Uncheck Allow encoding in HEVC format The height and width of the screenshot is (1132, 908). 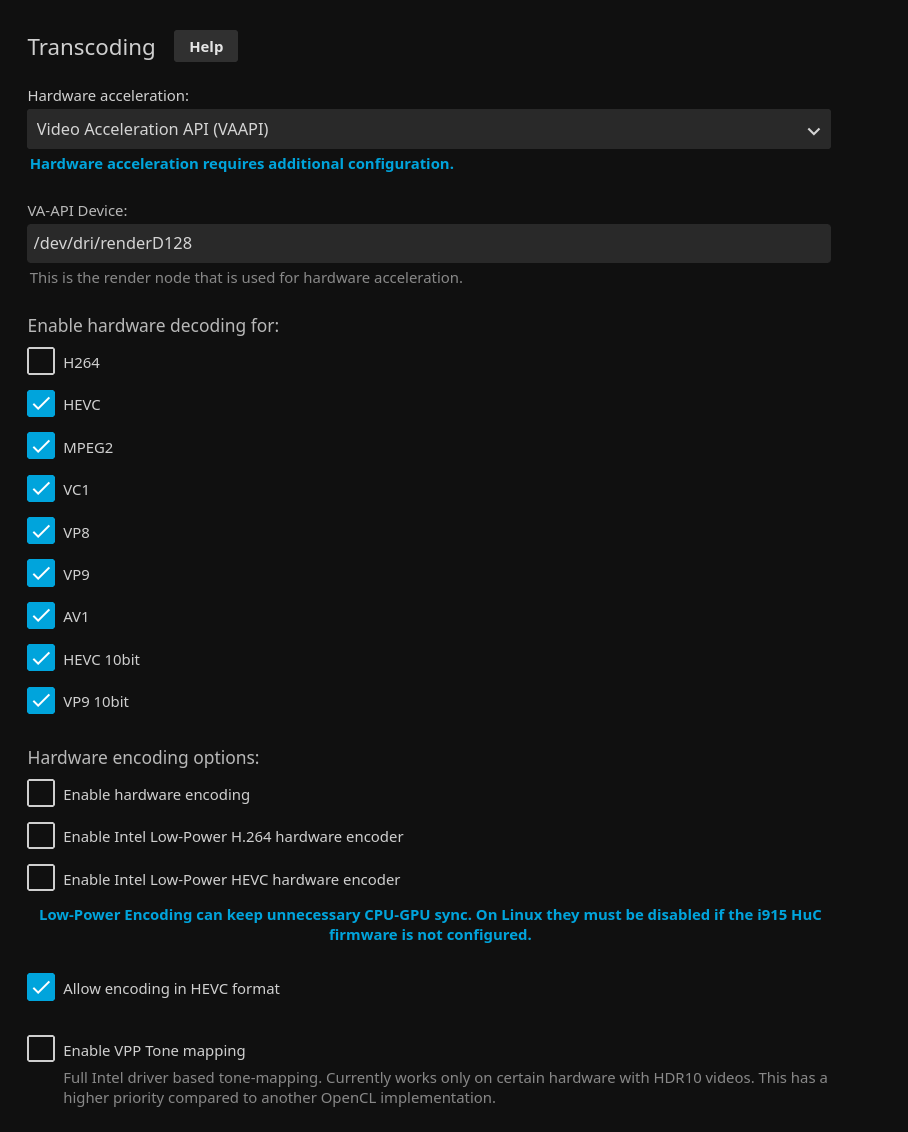click(x=41, y=988)
